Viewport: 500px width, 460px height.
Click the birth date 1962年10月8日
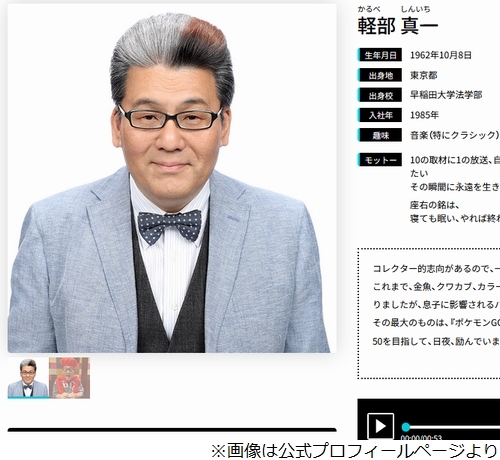coord(441,55)
